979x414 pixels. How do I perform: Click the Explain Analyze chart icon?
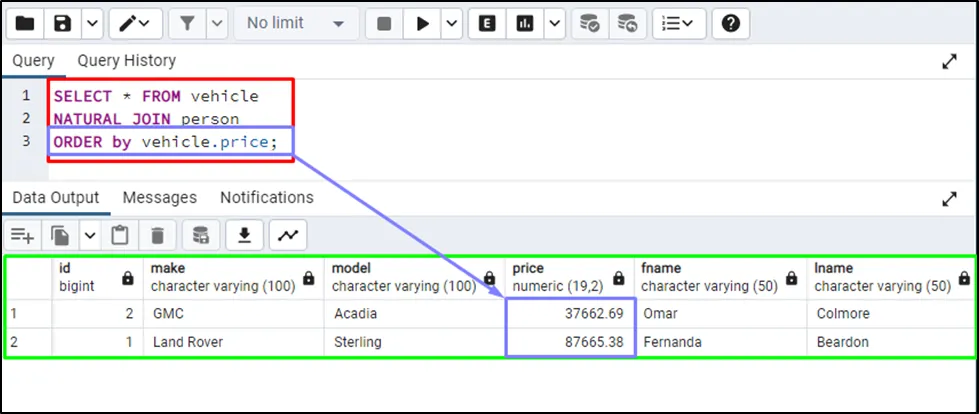525,23
